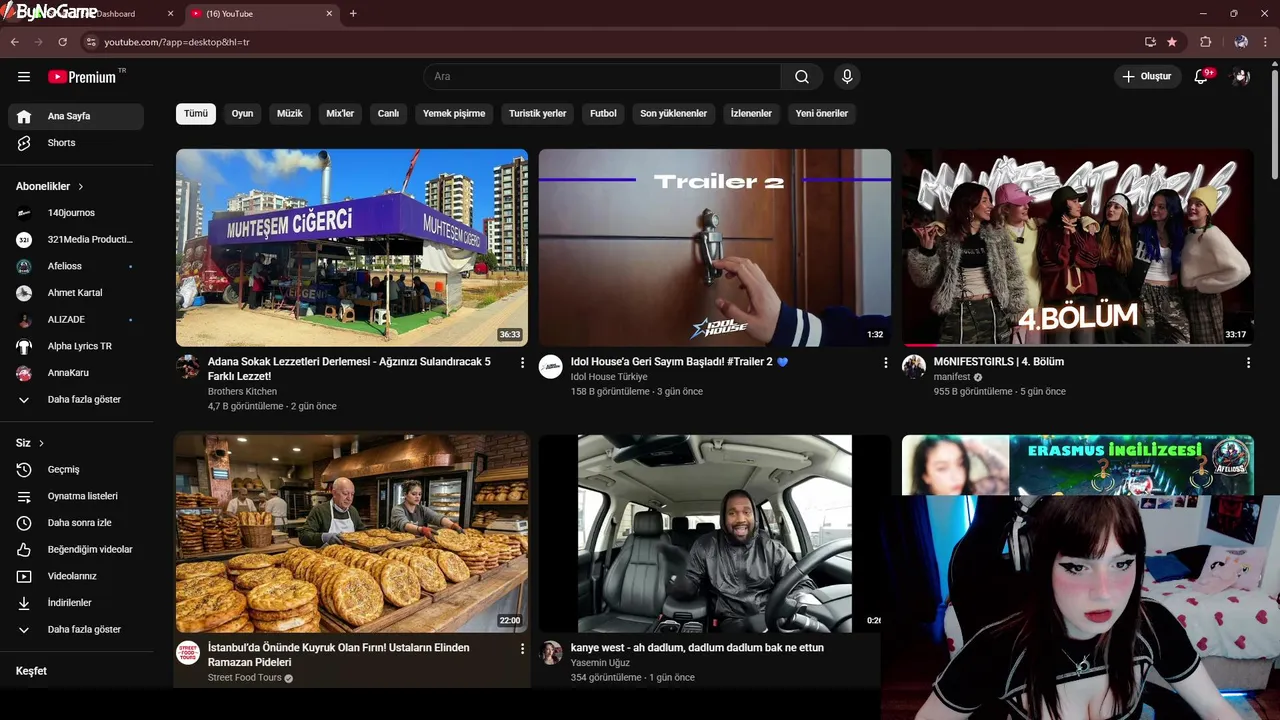Open the Afelioss subscription channel
The width and height of the screenshot is (1280, 720).
point(76,266)
